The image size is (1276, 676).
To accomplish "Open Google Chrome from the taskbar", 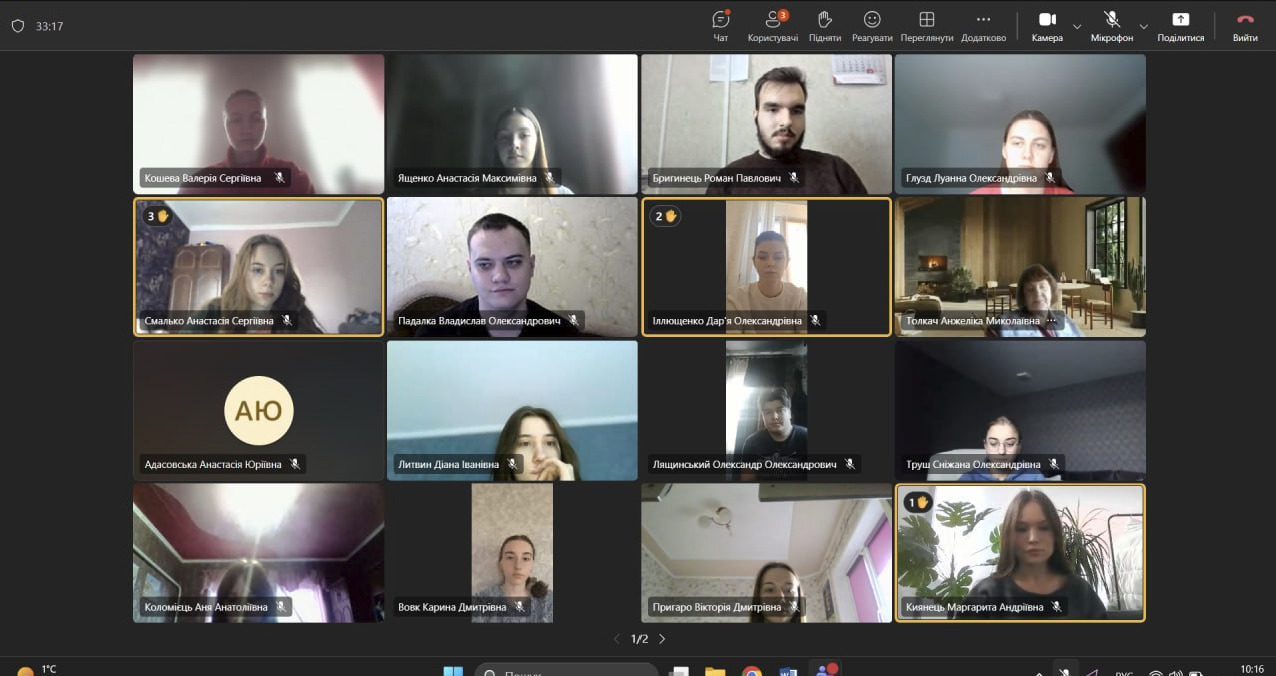I will tap(752, 671).
